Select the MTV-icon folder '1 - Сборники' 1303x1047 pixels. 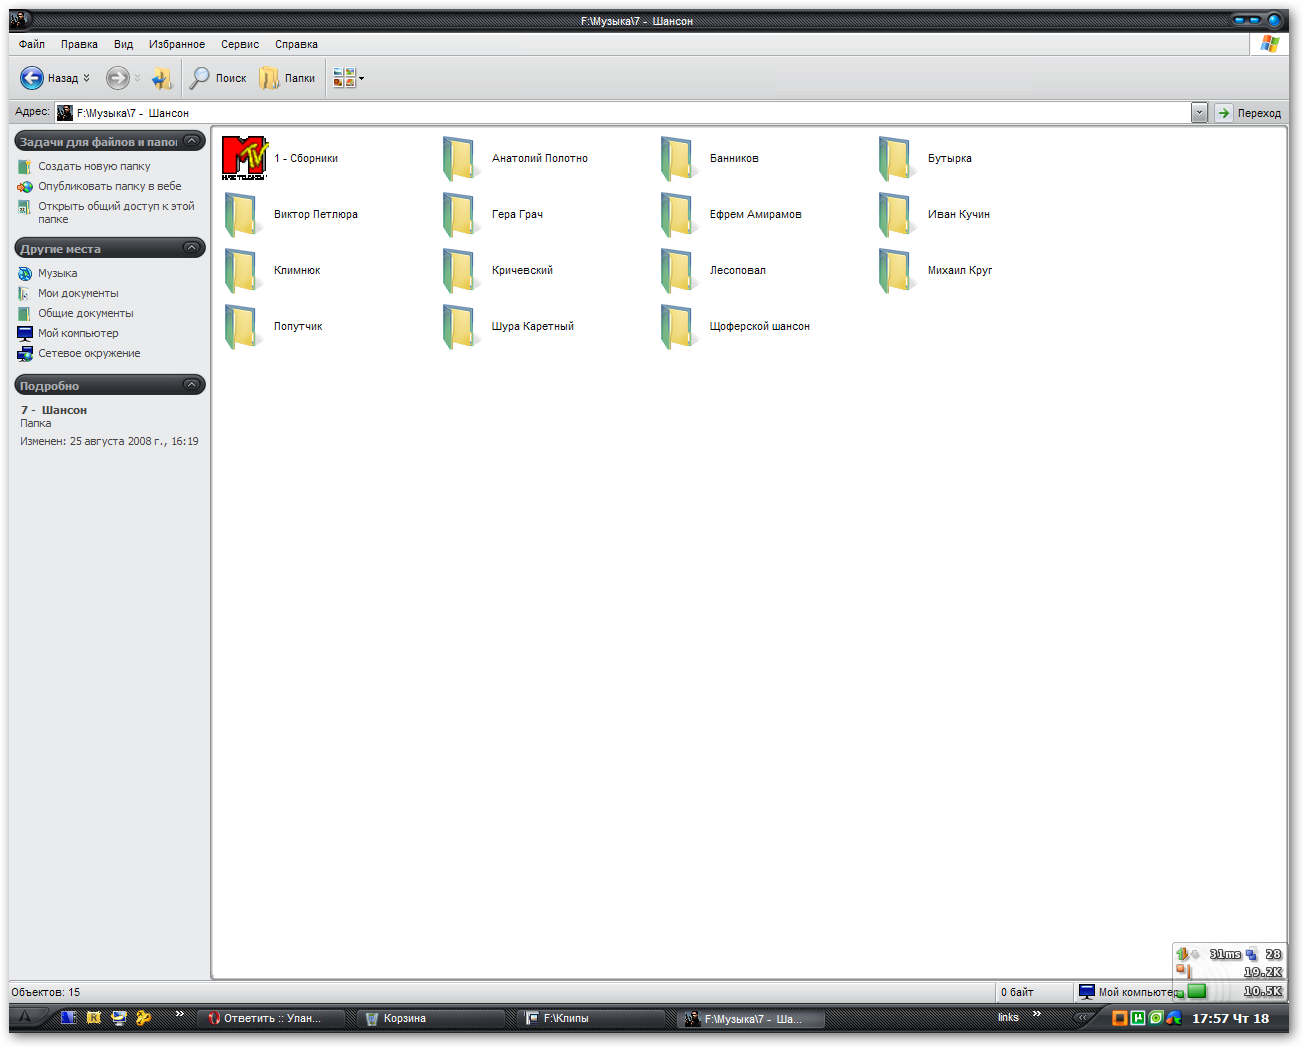pos(244,158)
